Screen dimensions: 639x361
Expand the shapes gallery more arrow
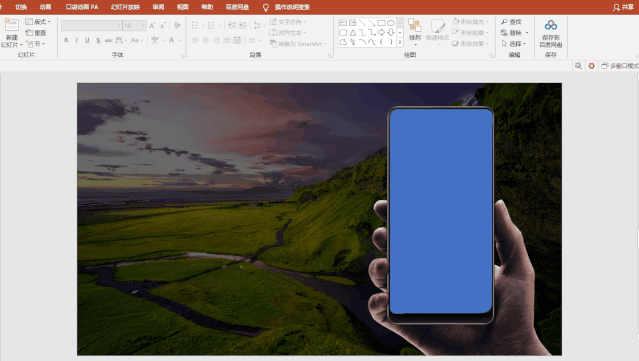[400, 42]
